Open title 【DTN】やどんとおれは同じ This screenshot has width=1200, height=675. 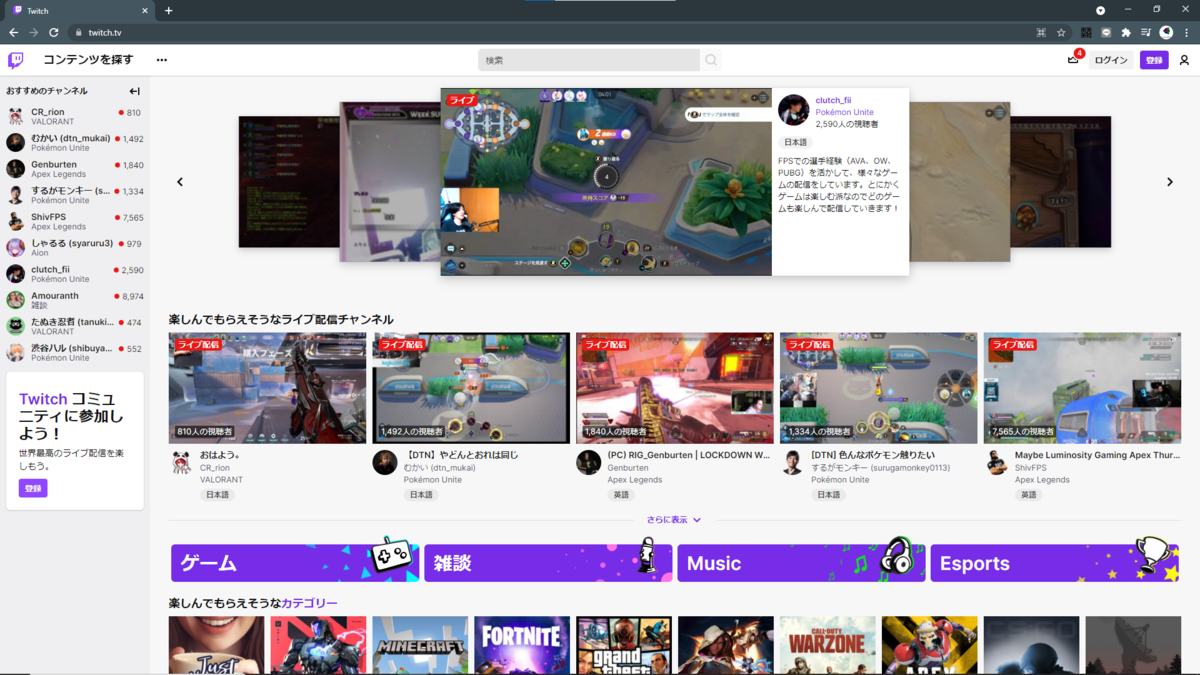point(461,455)
